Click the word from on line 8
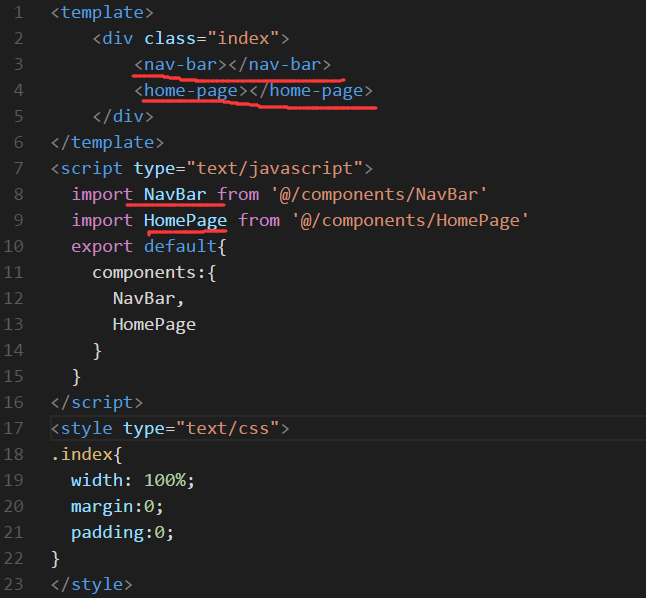This screenshot has height=598, width=646. click(238, 194)
